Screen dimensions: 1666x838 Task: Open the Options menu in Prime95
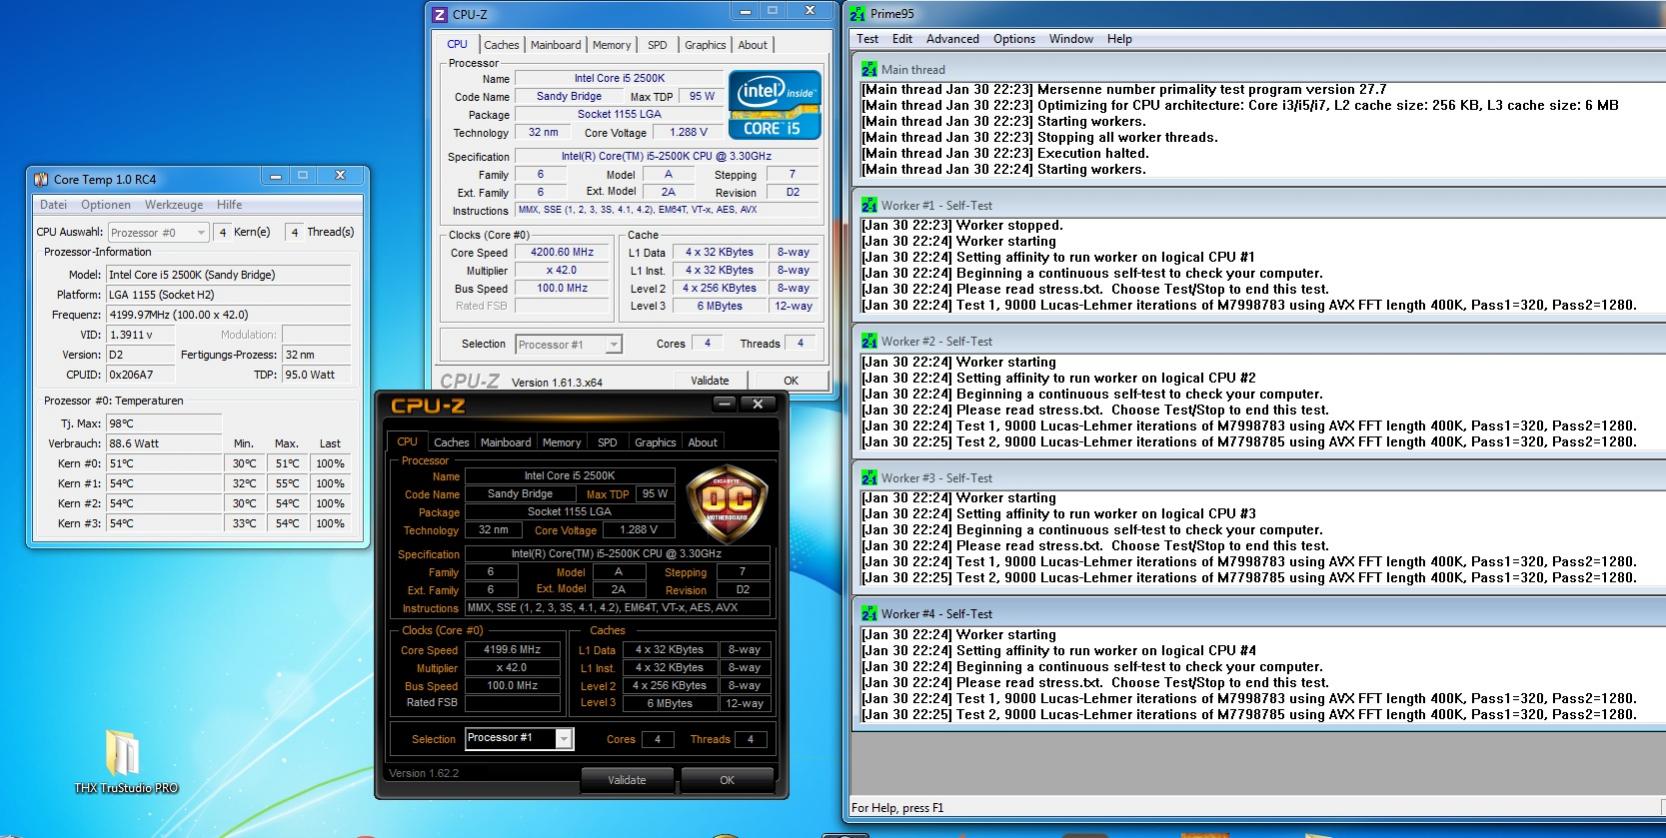[x=1014, y=39]
